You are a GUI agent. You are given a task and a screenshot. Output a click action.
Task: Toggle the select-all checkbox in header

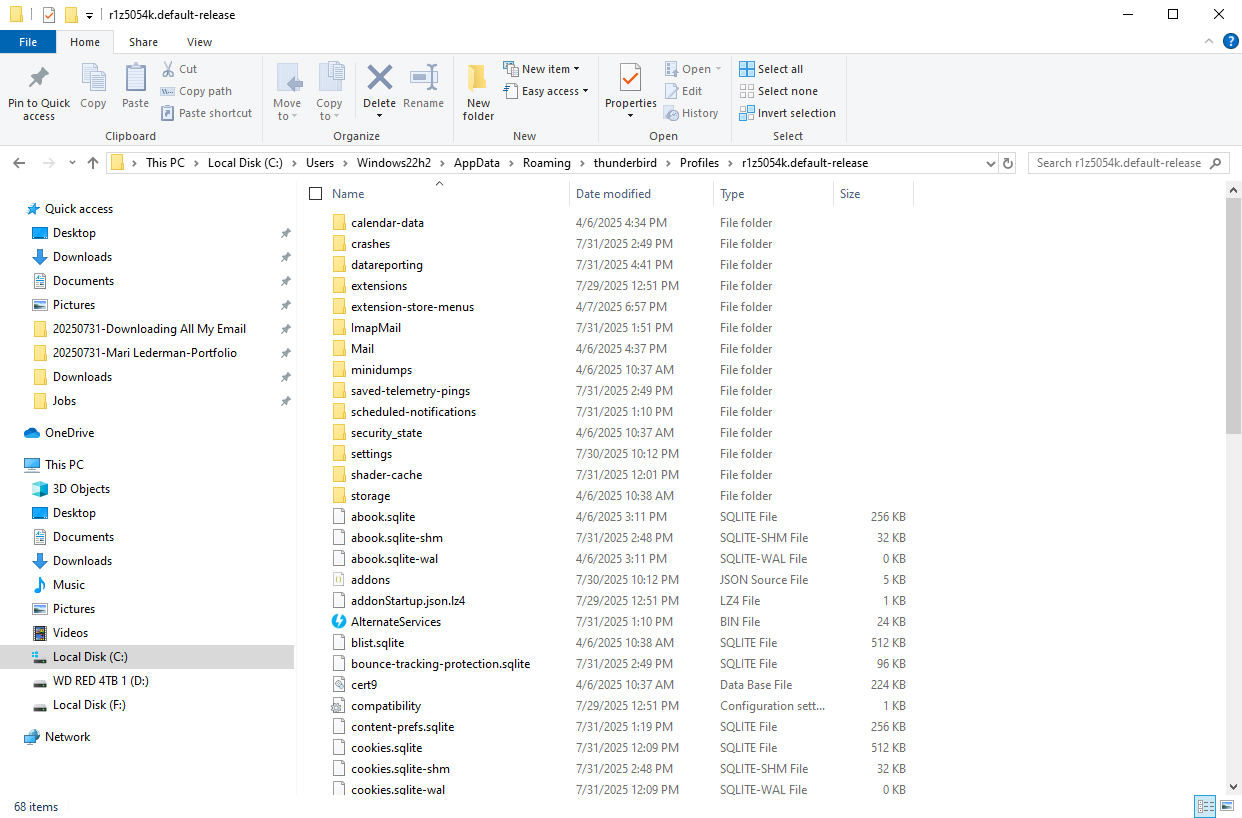tap(316, 194)
